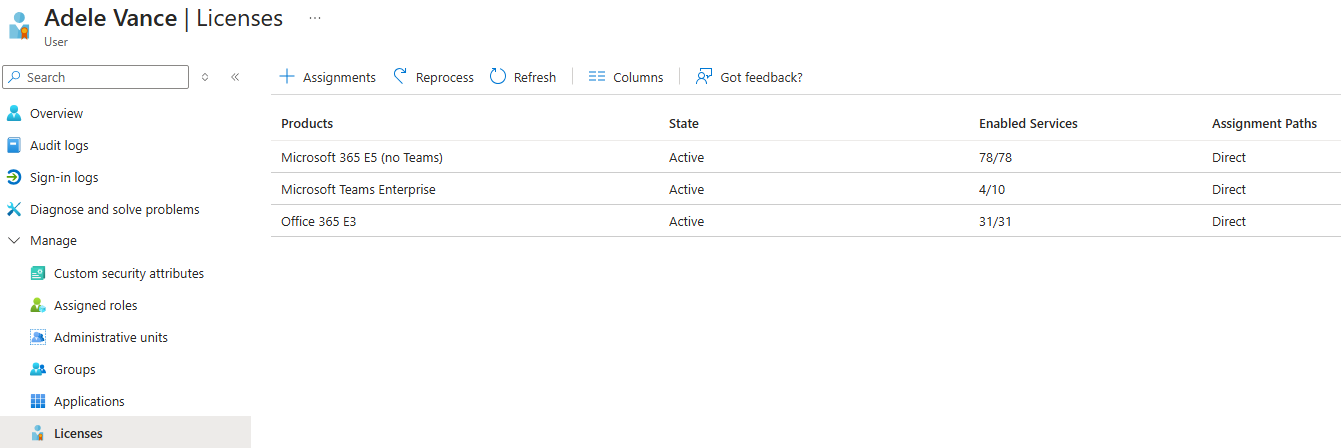Click the expand/collapse all menu arrows

(x=205, y=77)
